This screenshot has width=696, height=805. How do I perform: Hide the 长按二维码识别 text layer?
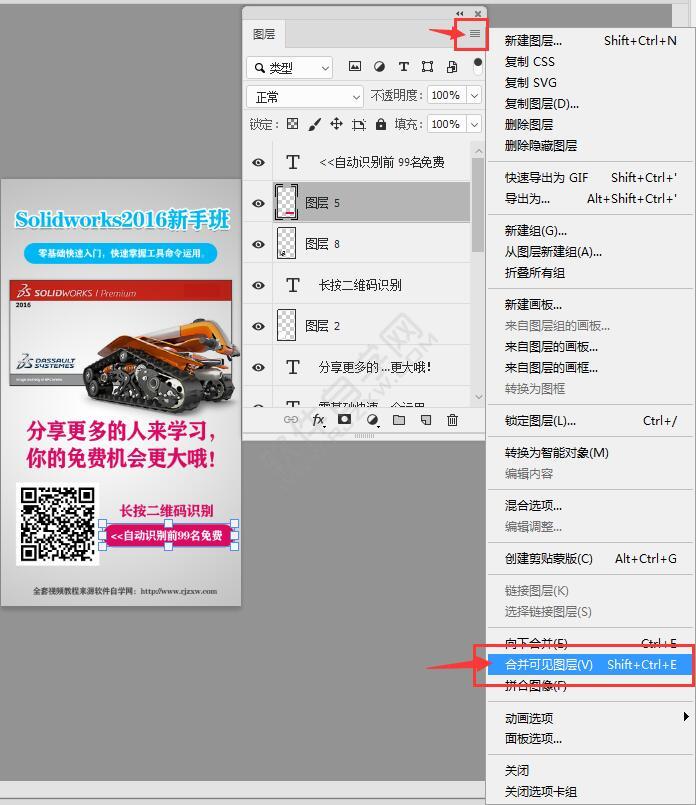pyautogui.click(x=258, y=285)
